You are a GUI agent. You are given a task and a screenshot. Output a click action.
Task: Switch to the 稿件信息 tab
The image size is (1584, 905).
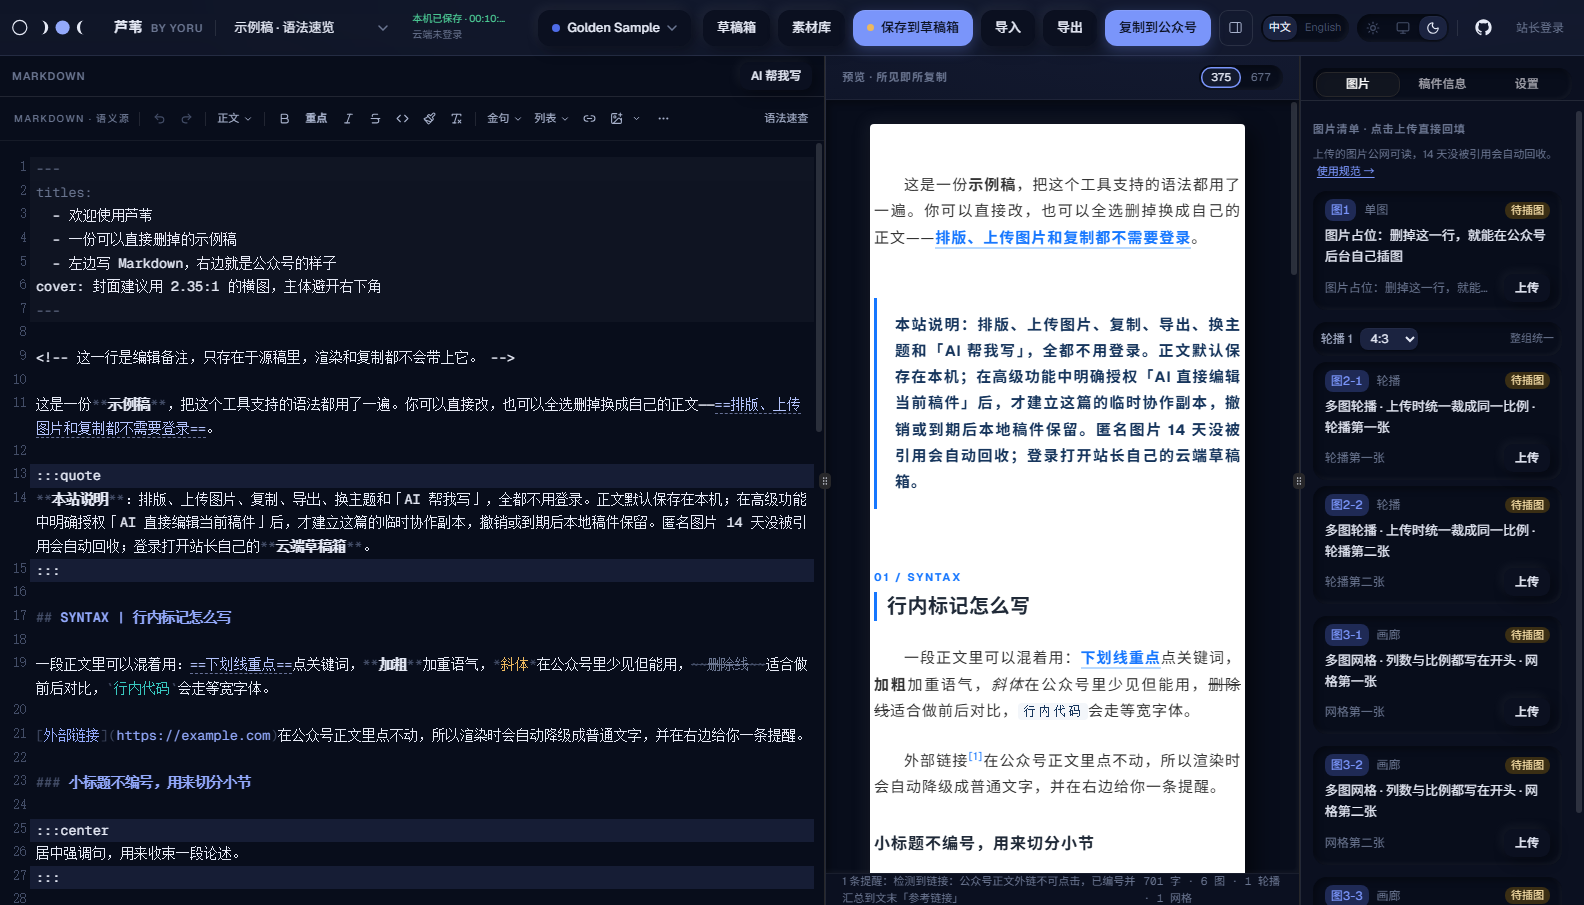1442,84
